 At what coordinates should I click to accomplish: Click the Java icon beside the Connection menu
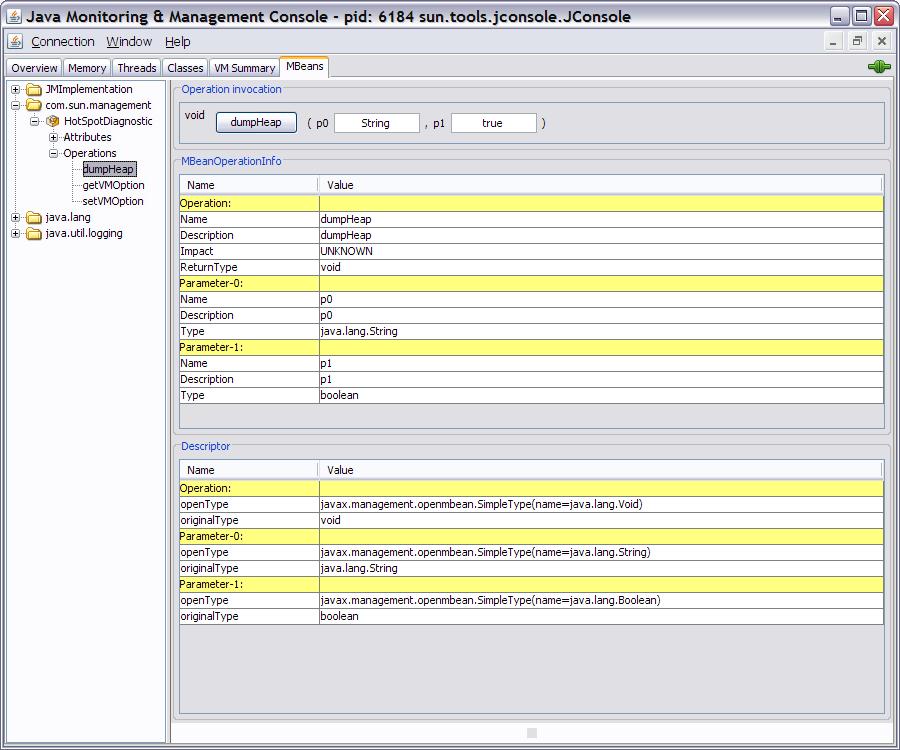(15, 41)
